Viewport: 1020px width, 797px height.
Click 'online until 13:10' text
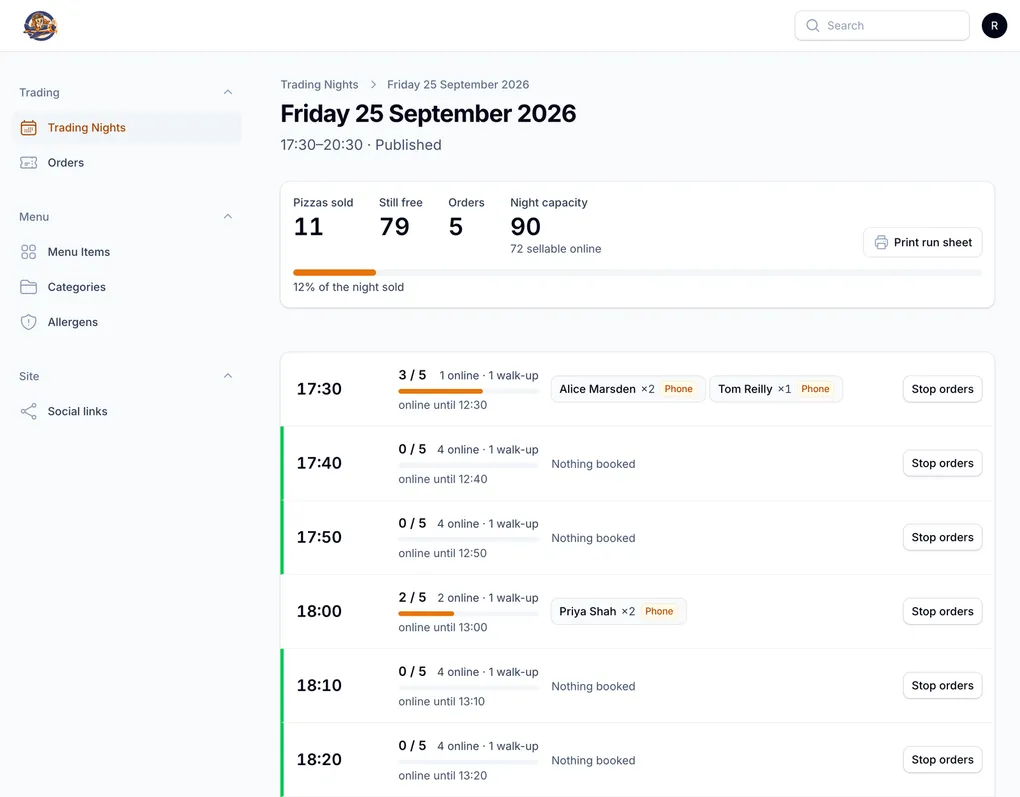441,701
